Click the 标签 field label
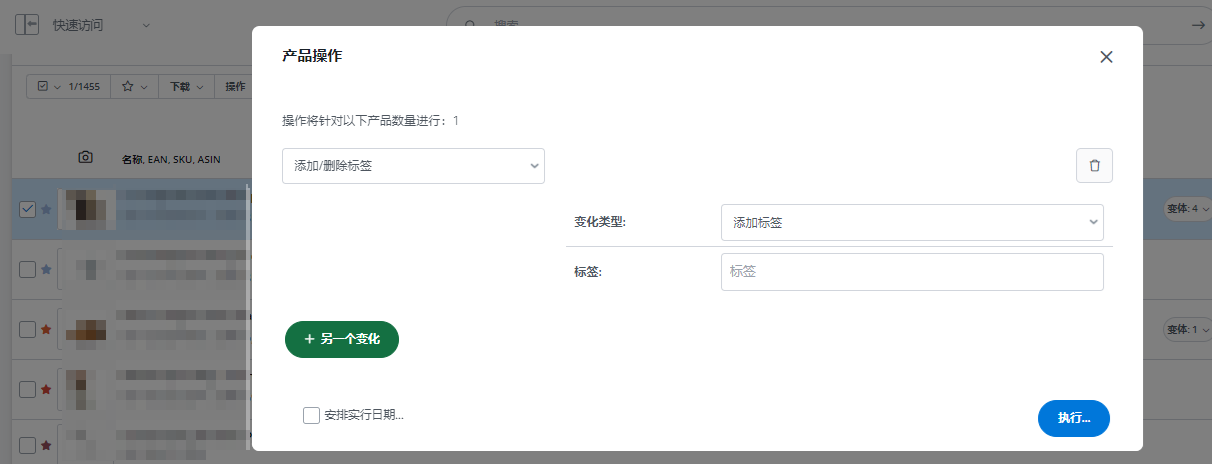Image resolution: width=1212 pixels, height=464 pixels. pyautogui.click(x=587, y=272)
